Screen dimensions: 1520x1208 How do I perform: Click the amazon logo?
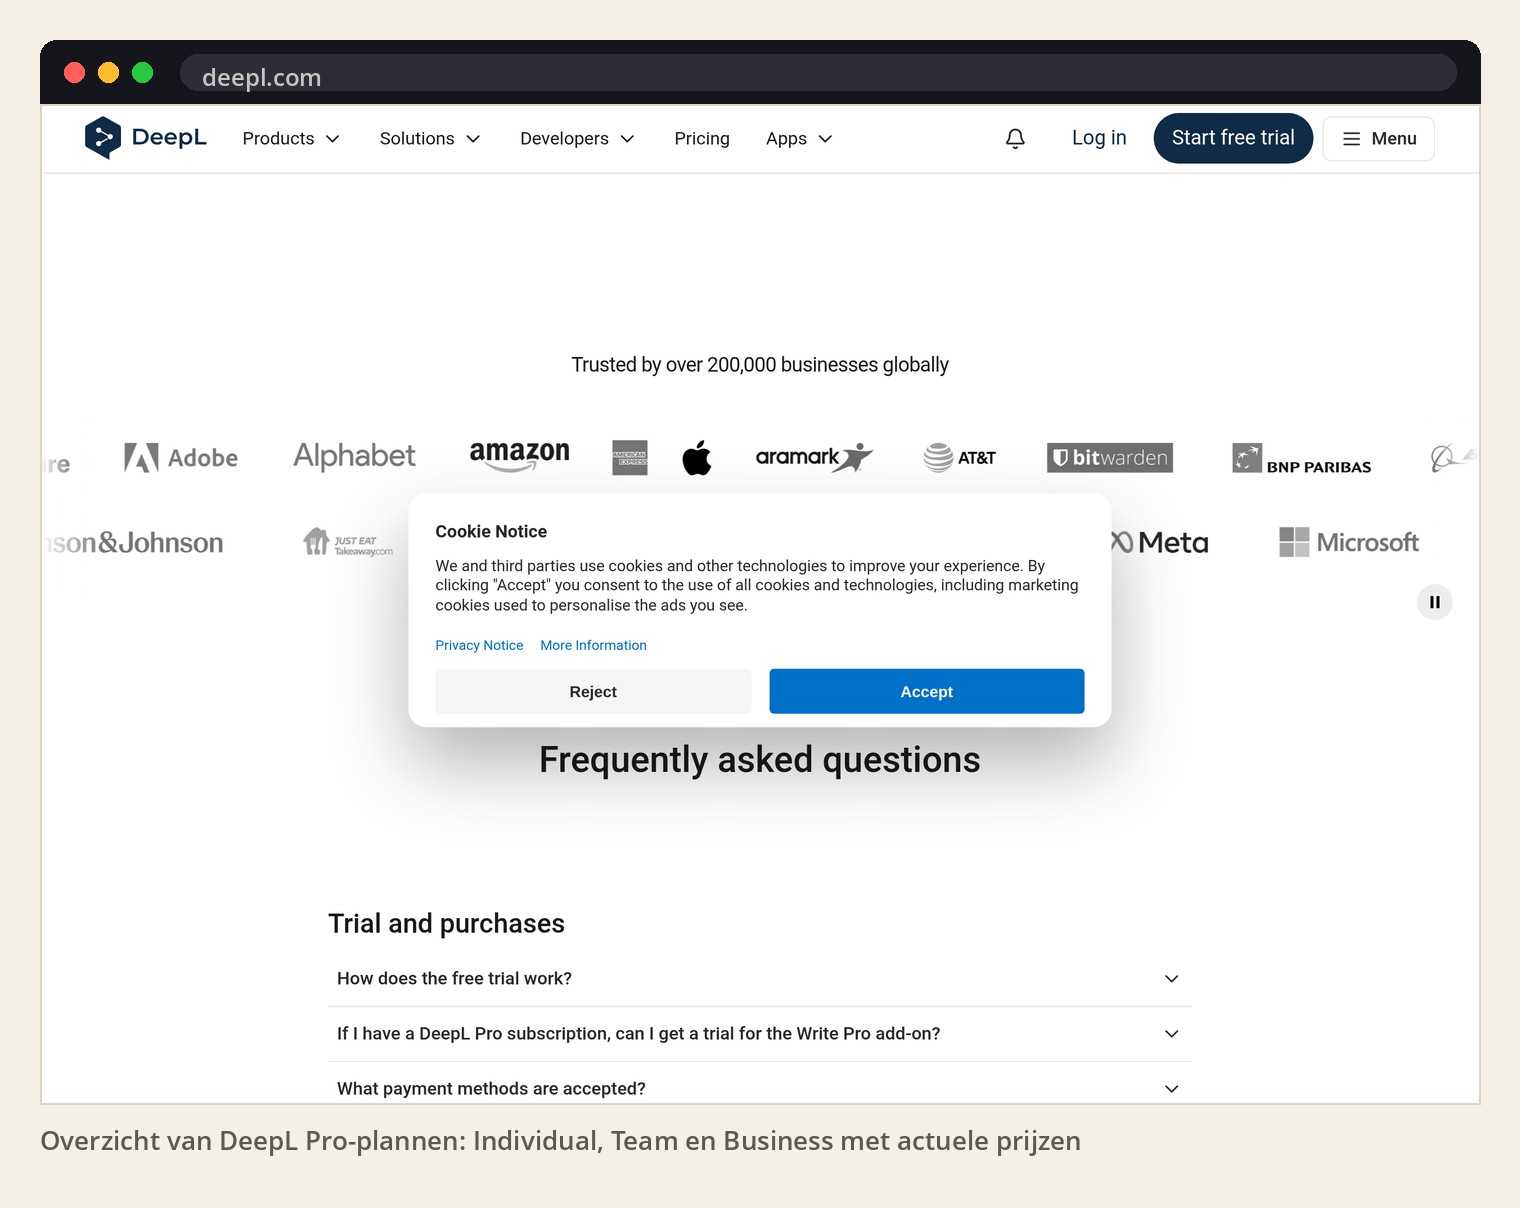pyautogui.click(x=519, y=455)
